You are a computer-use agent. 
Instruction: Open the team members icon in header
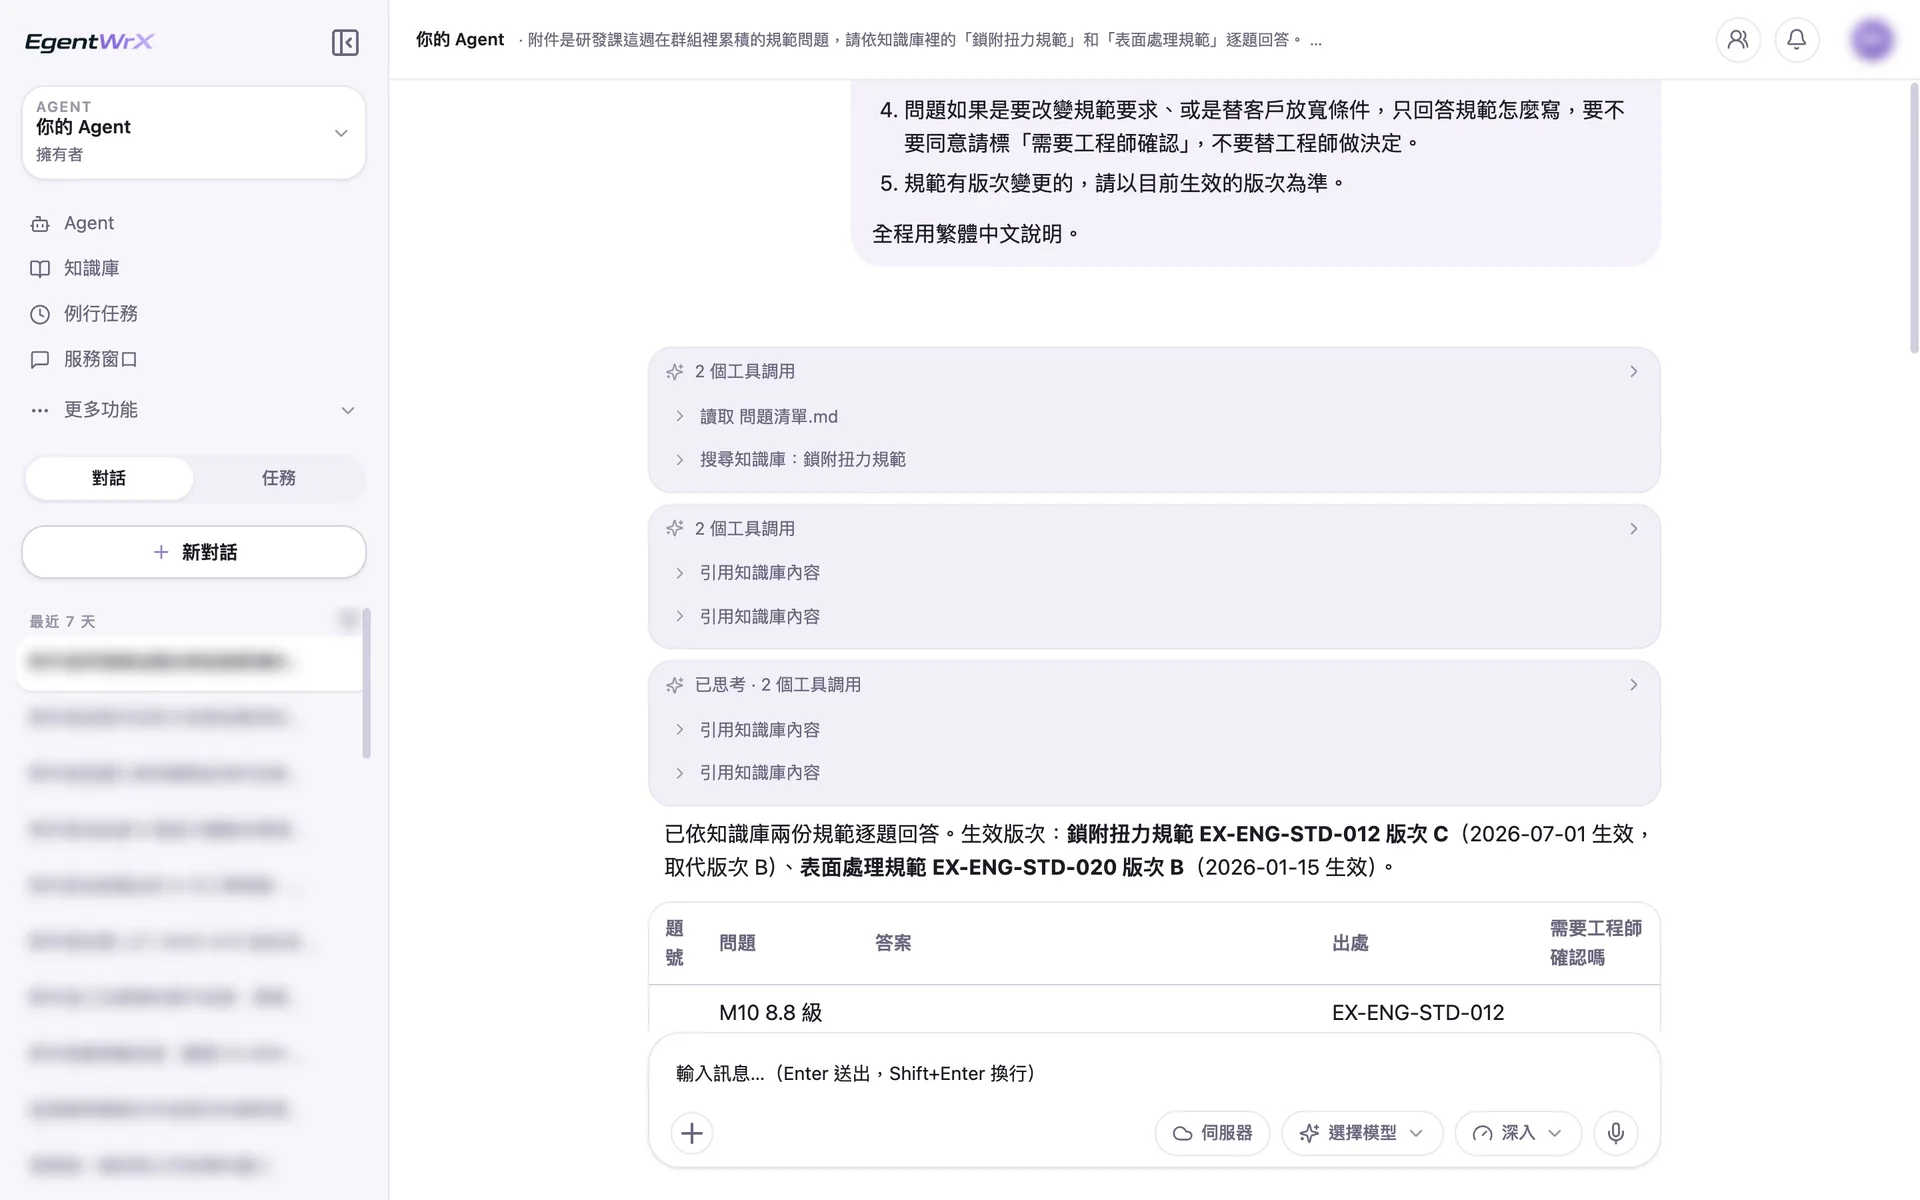click(x=1738, y=40)
